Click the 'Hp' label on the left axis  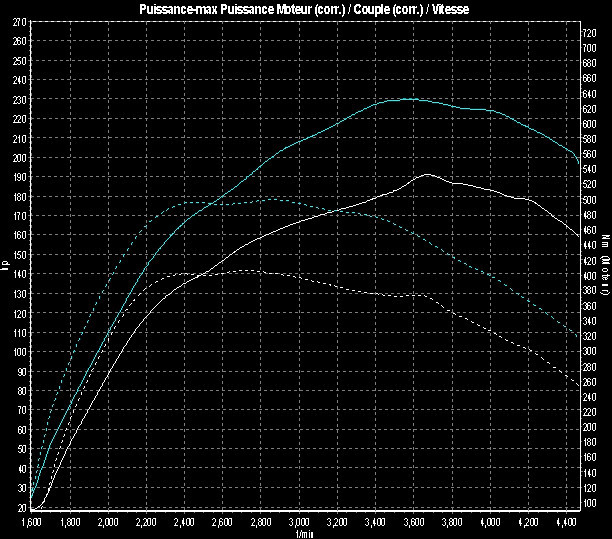point(5,266)
